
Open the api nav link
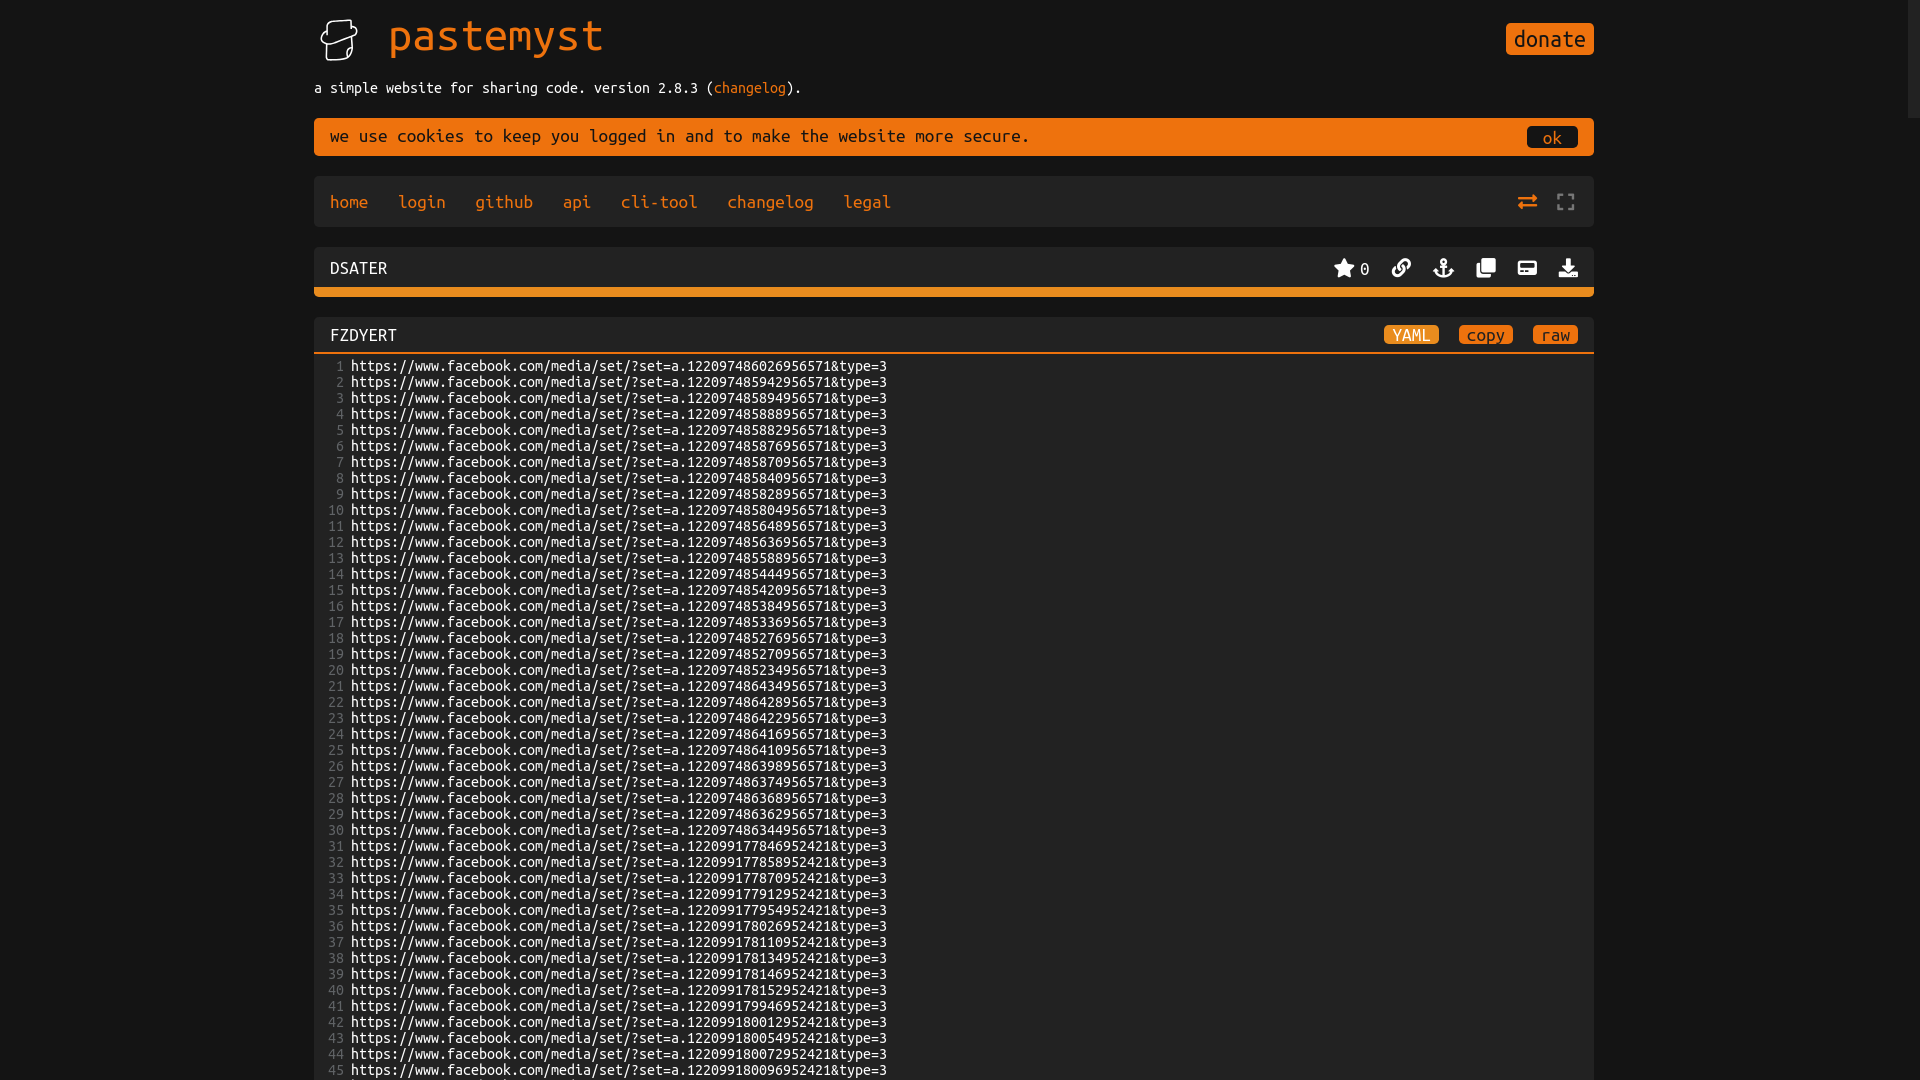(576, 202)
